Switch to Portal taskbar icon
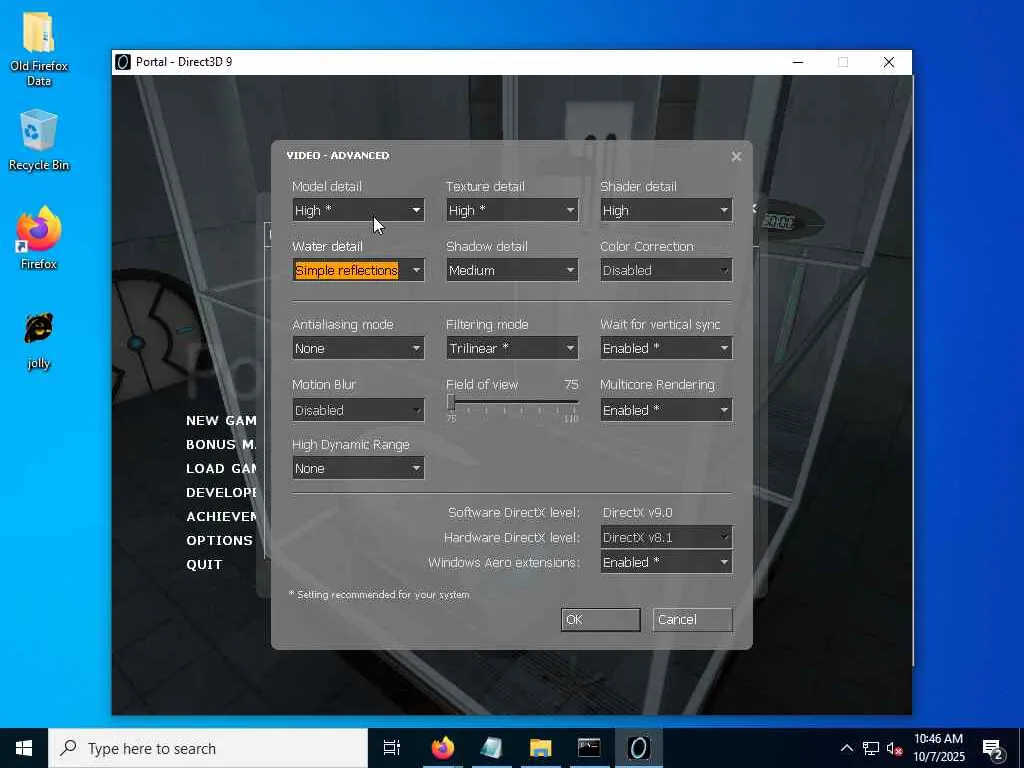 tap(639, 748)
